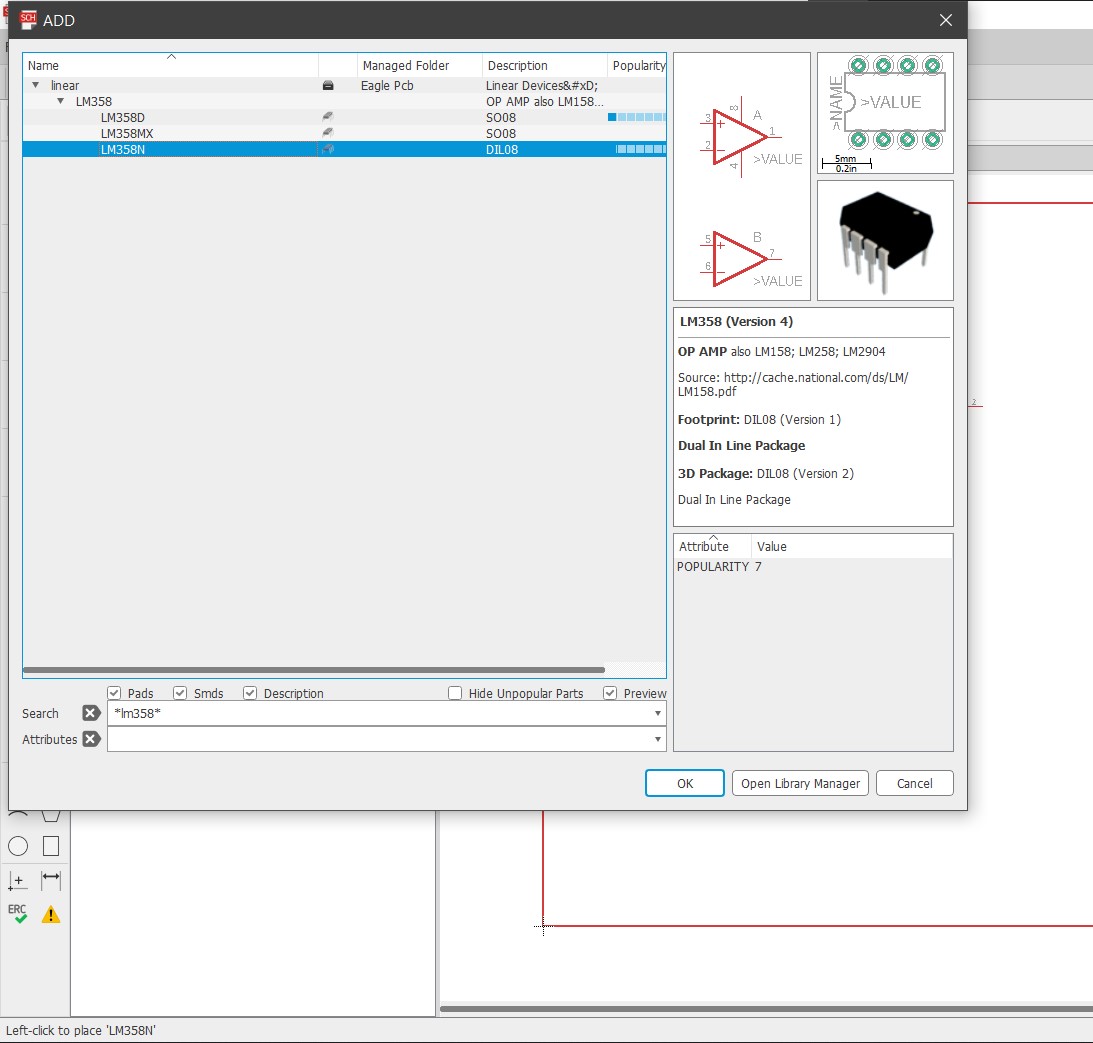This screenshot has height=1043, width=1093.
Task: Click the yellow warning errors icon
Action: coord(51,914)
